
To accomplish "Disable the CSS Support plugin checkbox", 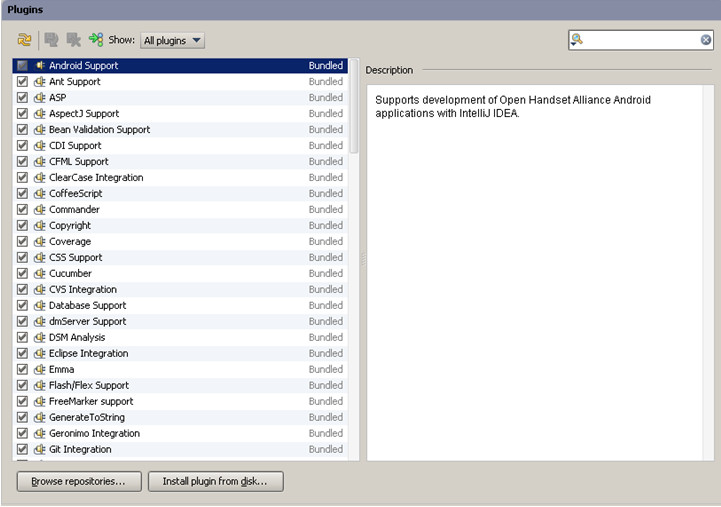I will point(22,257).
